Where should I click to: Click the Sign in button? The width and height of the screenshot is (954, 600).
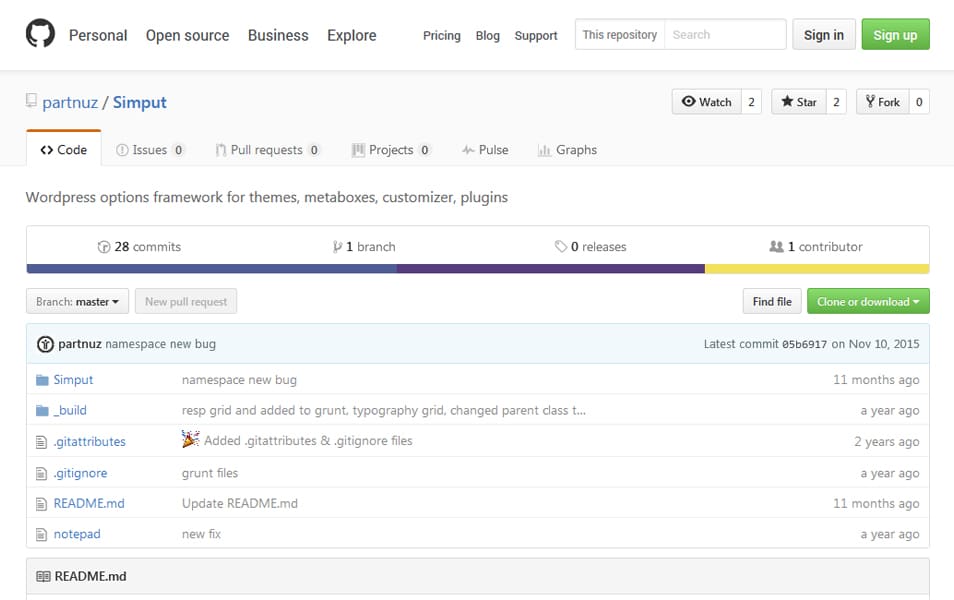[824, 35]
